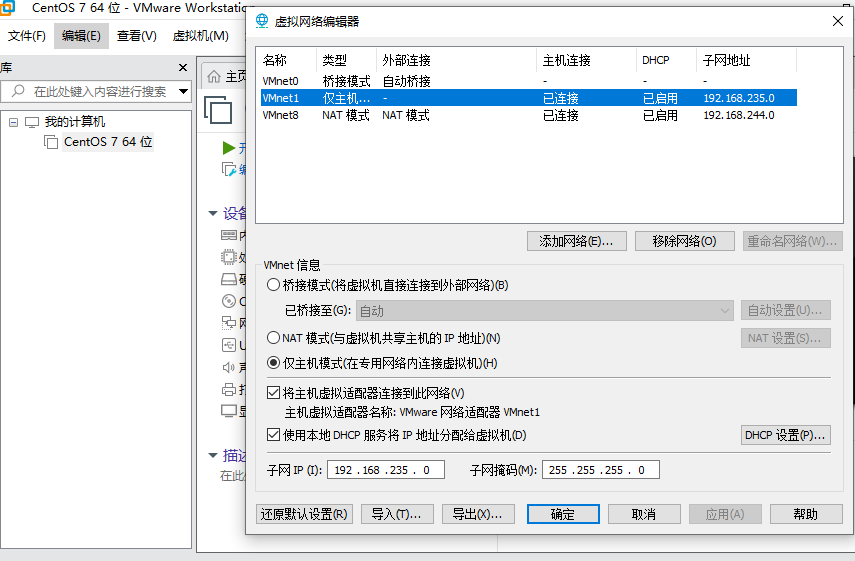This screenshot has height=561, width=855.
Task: Click the OK (确定) button
Action: (563, 514)
